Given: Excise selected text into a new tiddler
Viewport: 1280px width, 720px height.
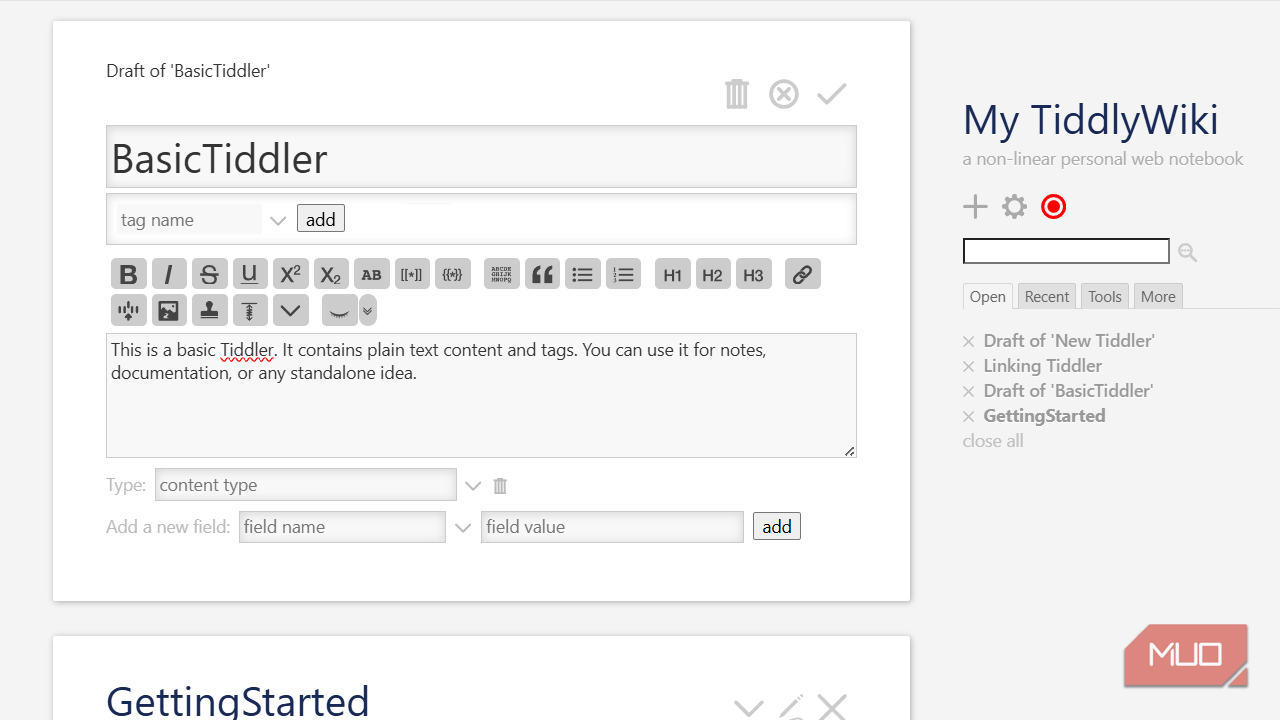Looking at the screenshot, I should click(x=128, y=310).
